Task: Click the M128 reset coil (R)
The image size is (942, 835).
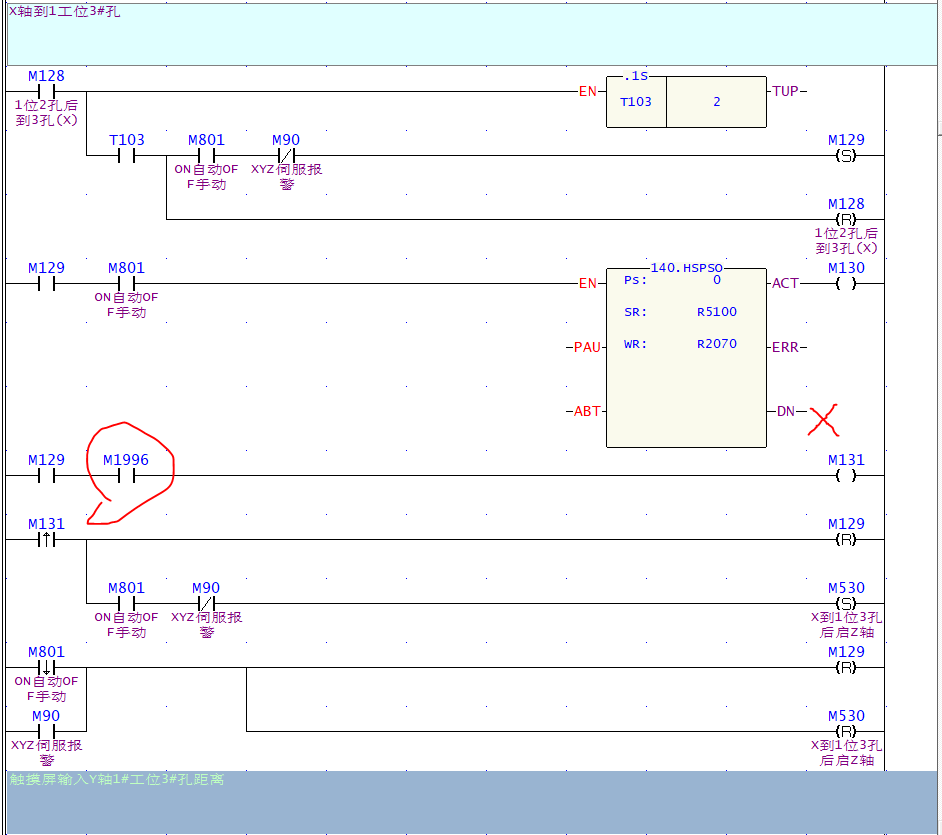Action: (845, 219)
